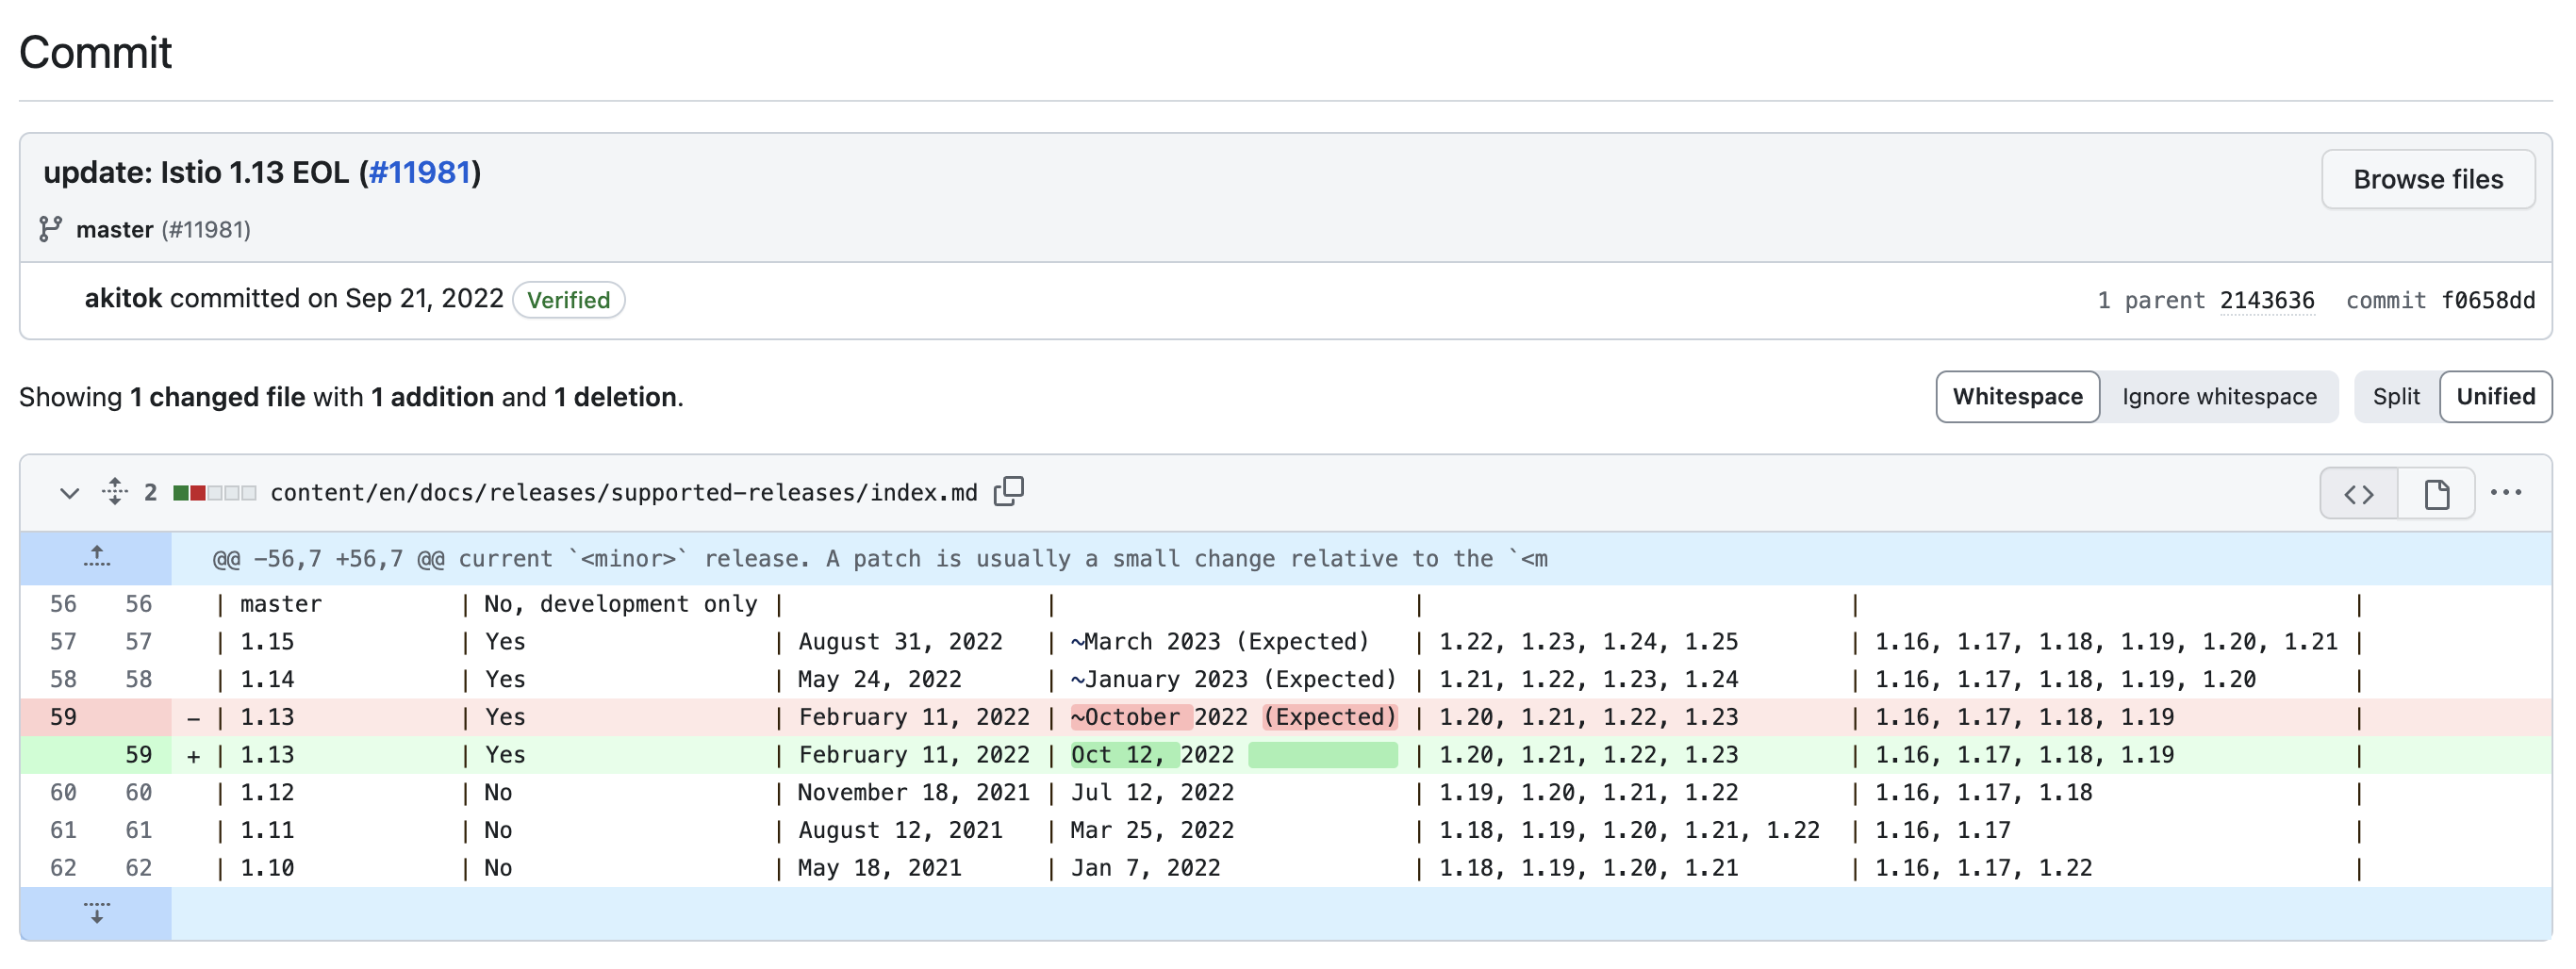The height and width of the screenshot is (969, 2576).
Task: Expand lines above the diff hunk
Action: [x=96, y=558]
